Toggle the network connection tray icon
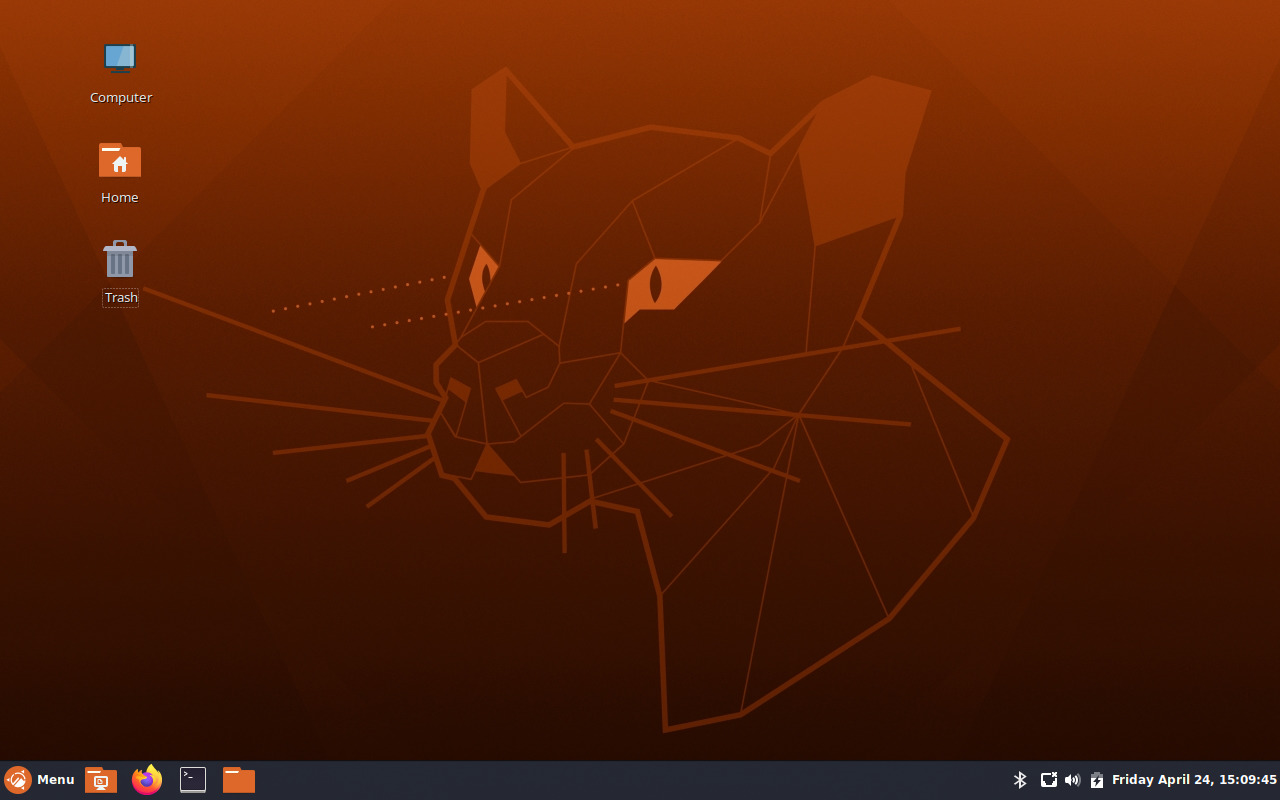 1048,779
